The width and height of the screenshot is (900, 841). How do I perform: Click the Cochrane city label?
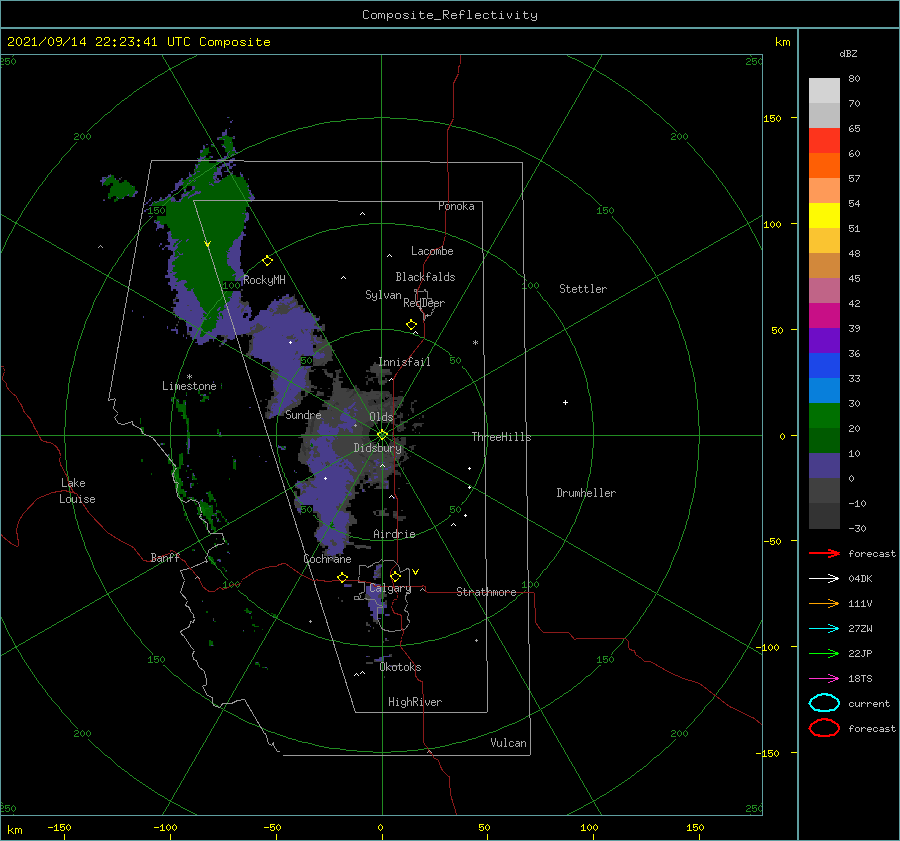[327, 559]
